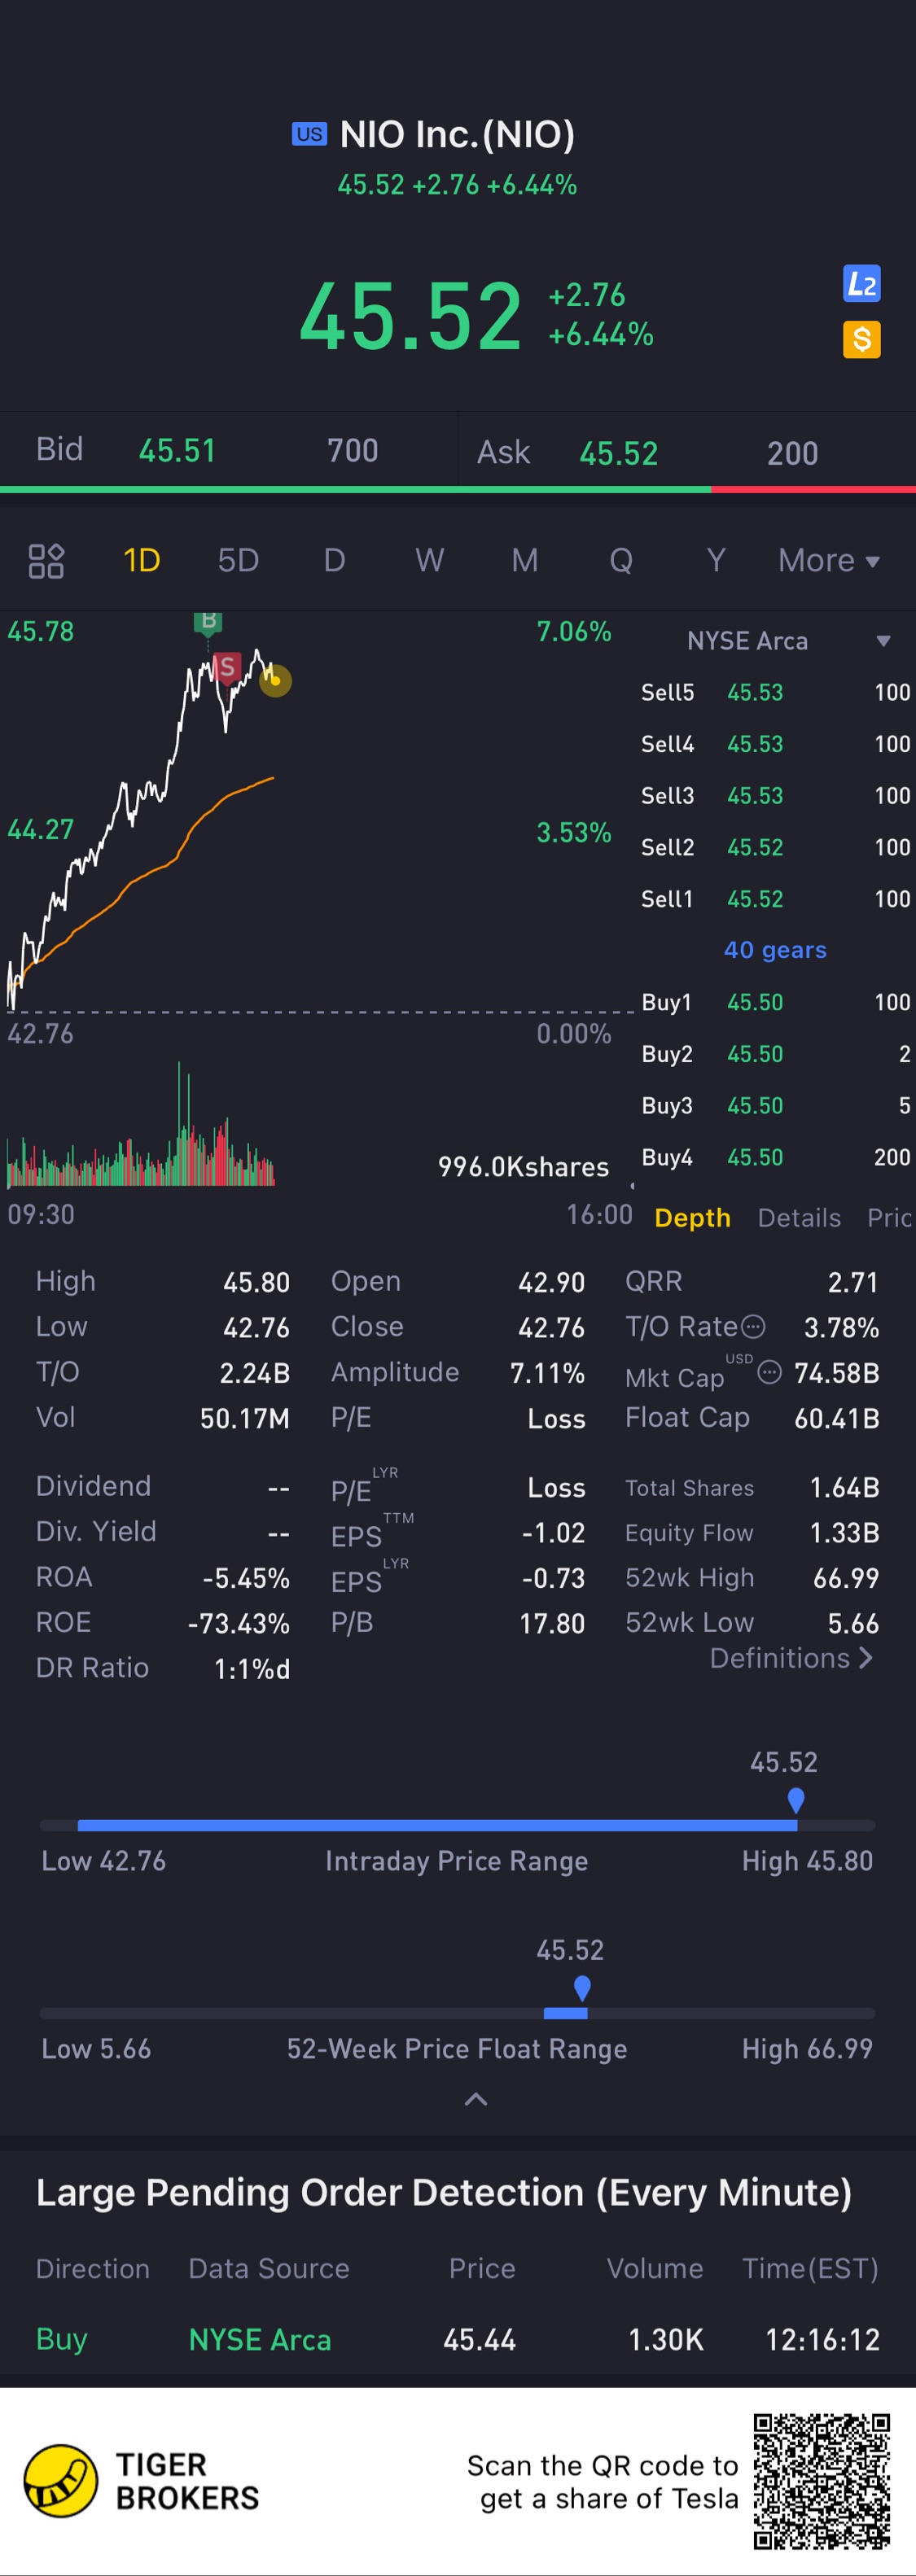Tap the T/O Rate info icon
Image resolution: width=916 pixels, height=2576 pixels.
(754, 1327)
